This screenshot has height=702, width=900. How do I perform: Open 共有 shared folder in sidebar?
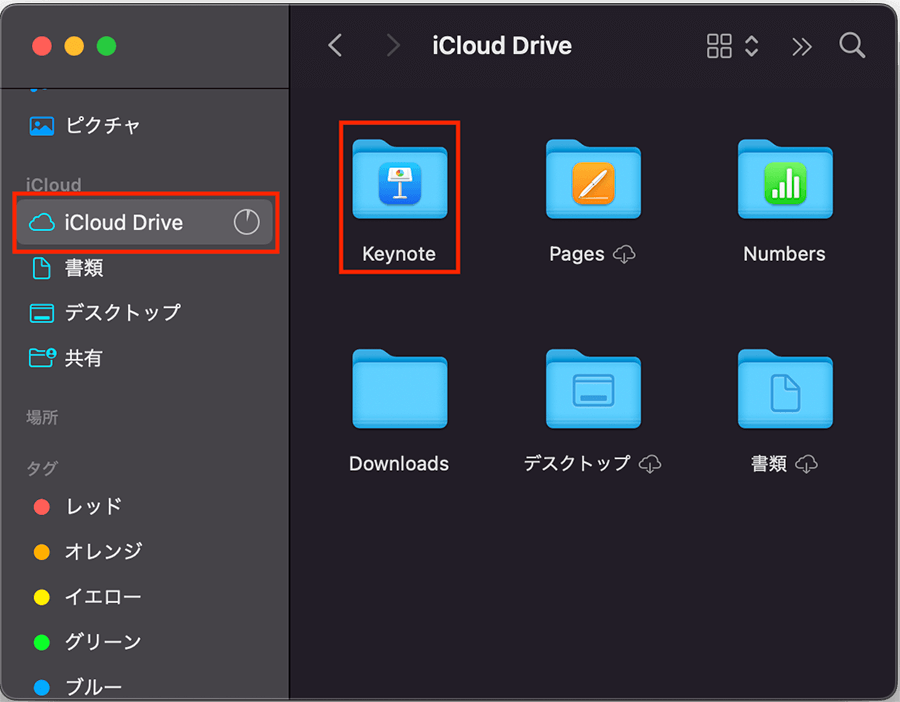(84, 358)
